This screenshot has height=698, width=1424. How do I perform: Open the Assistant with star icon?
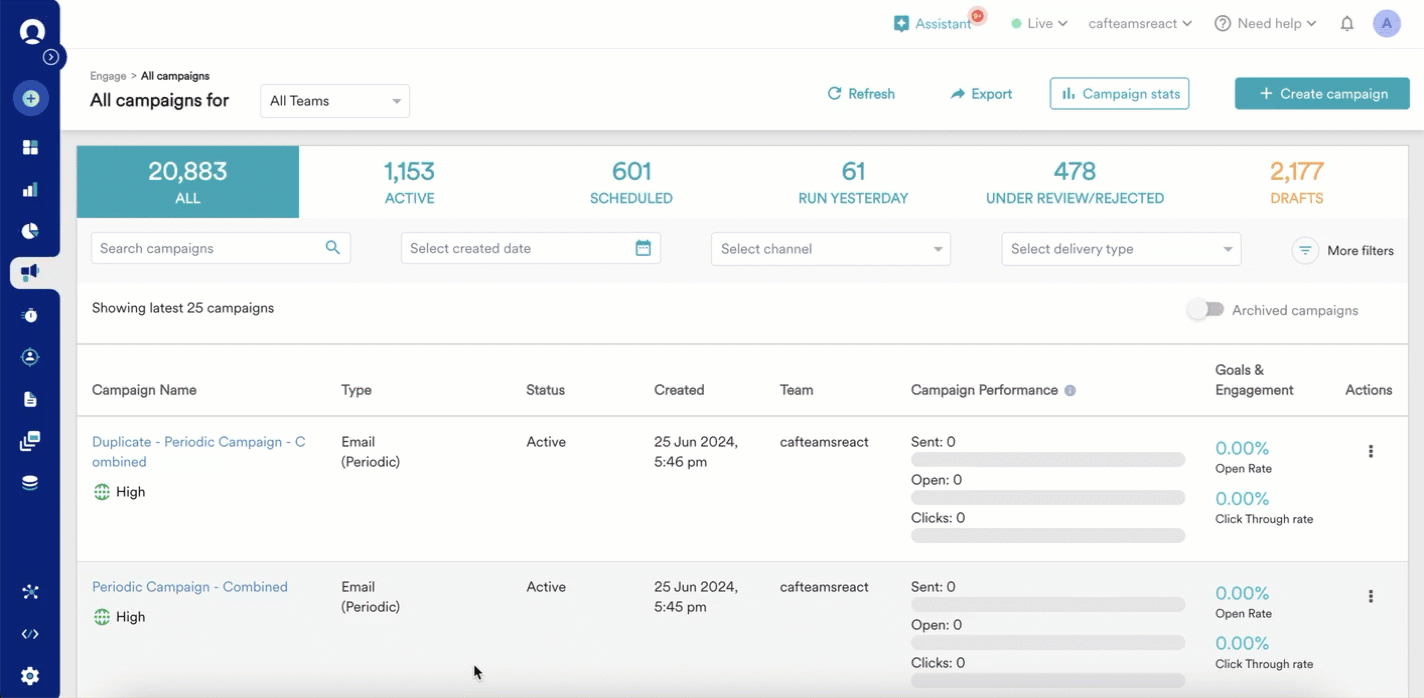tap(932, 23)
